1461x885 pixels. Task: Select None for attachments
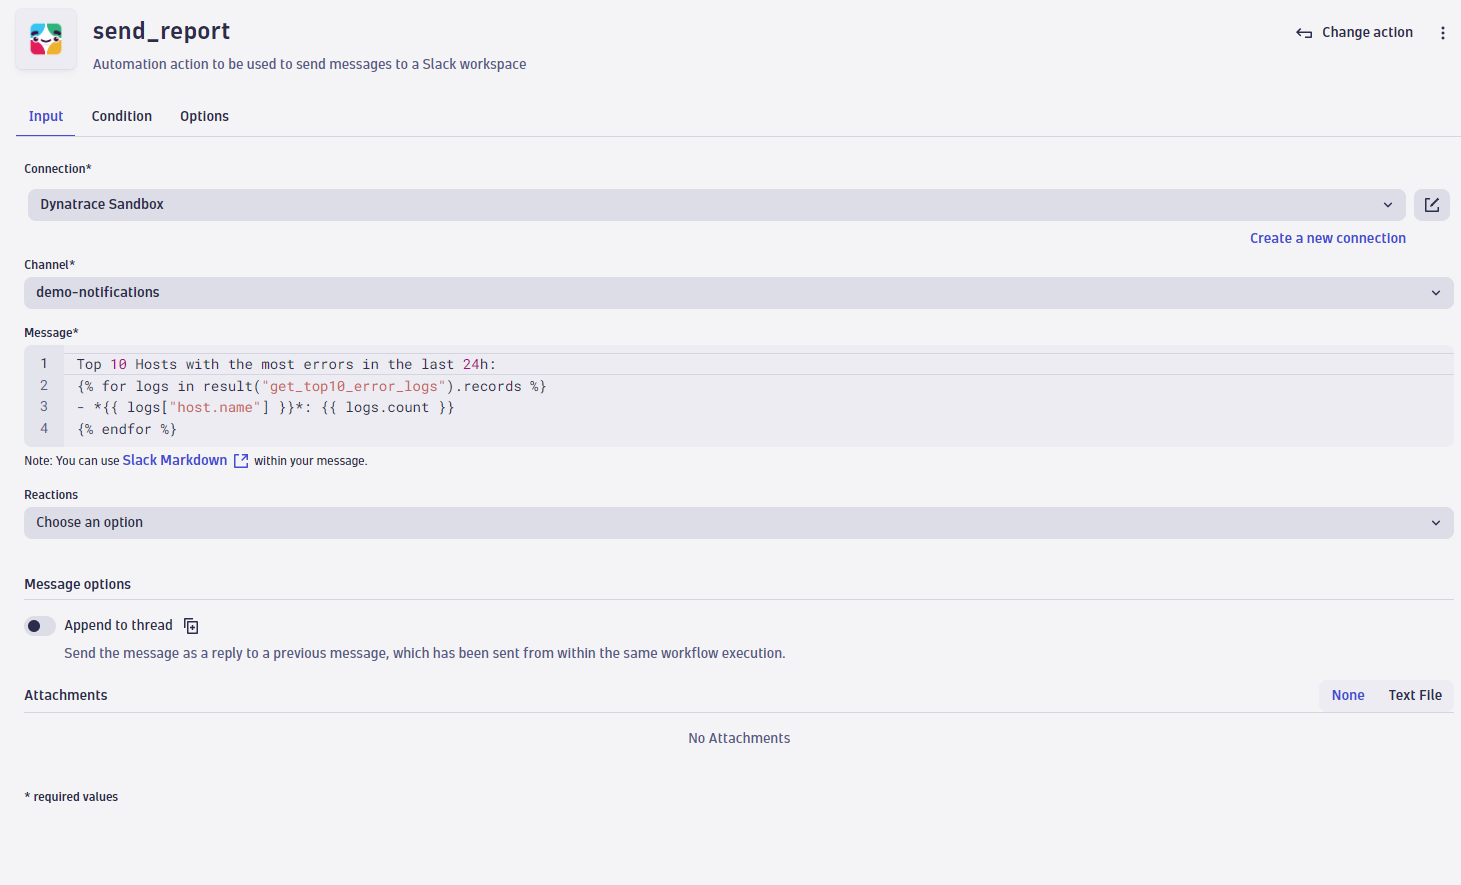point(1348,696)
